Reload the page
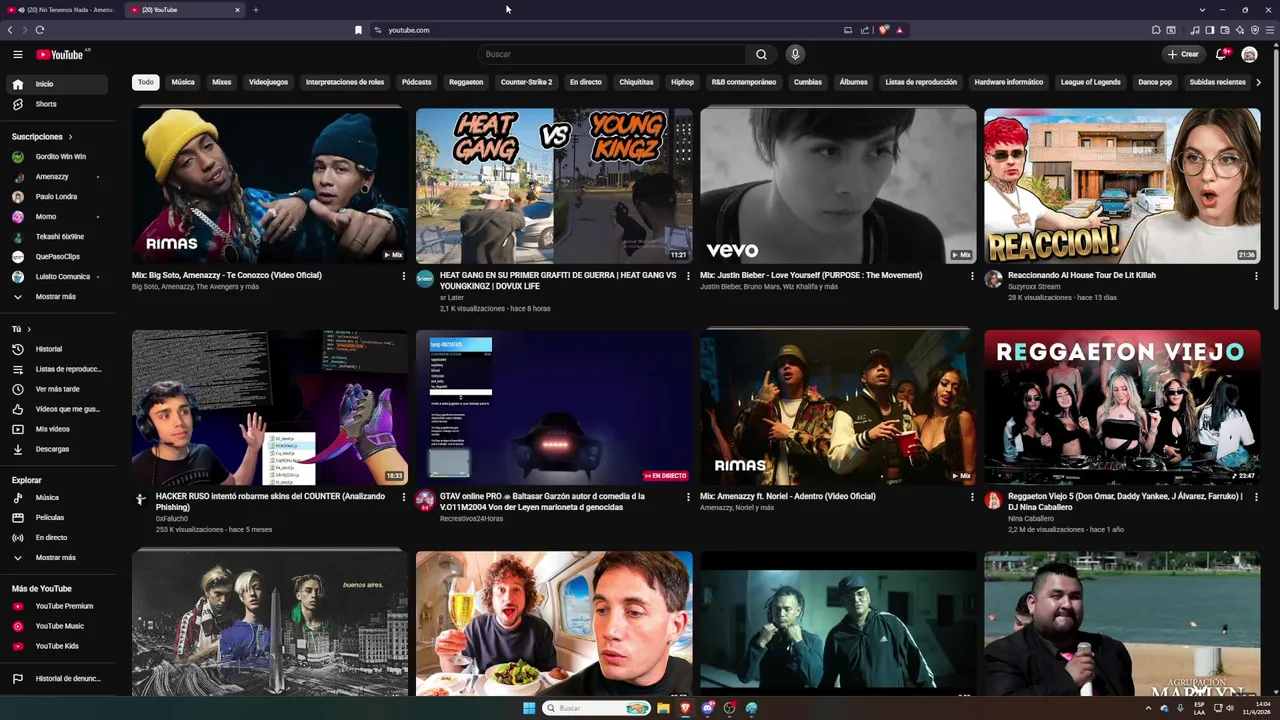This screenshot has height=720, width=1280. [39, 30]
